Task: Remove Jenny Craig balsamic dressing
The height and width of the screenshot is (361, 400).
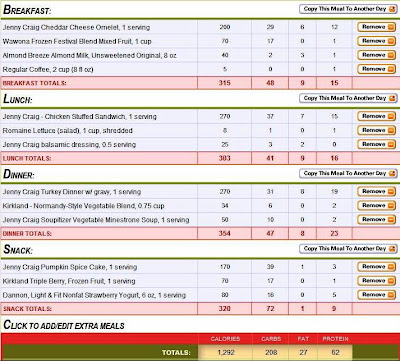Action: (376, 144)
